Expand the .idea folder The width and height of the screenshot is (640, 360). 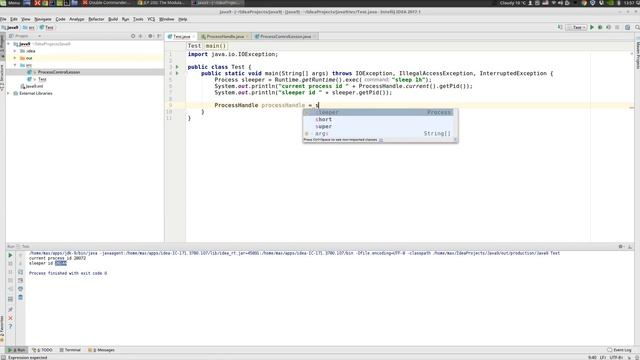click(x=16, y=51)
